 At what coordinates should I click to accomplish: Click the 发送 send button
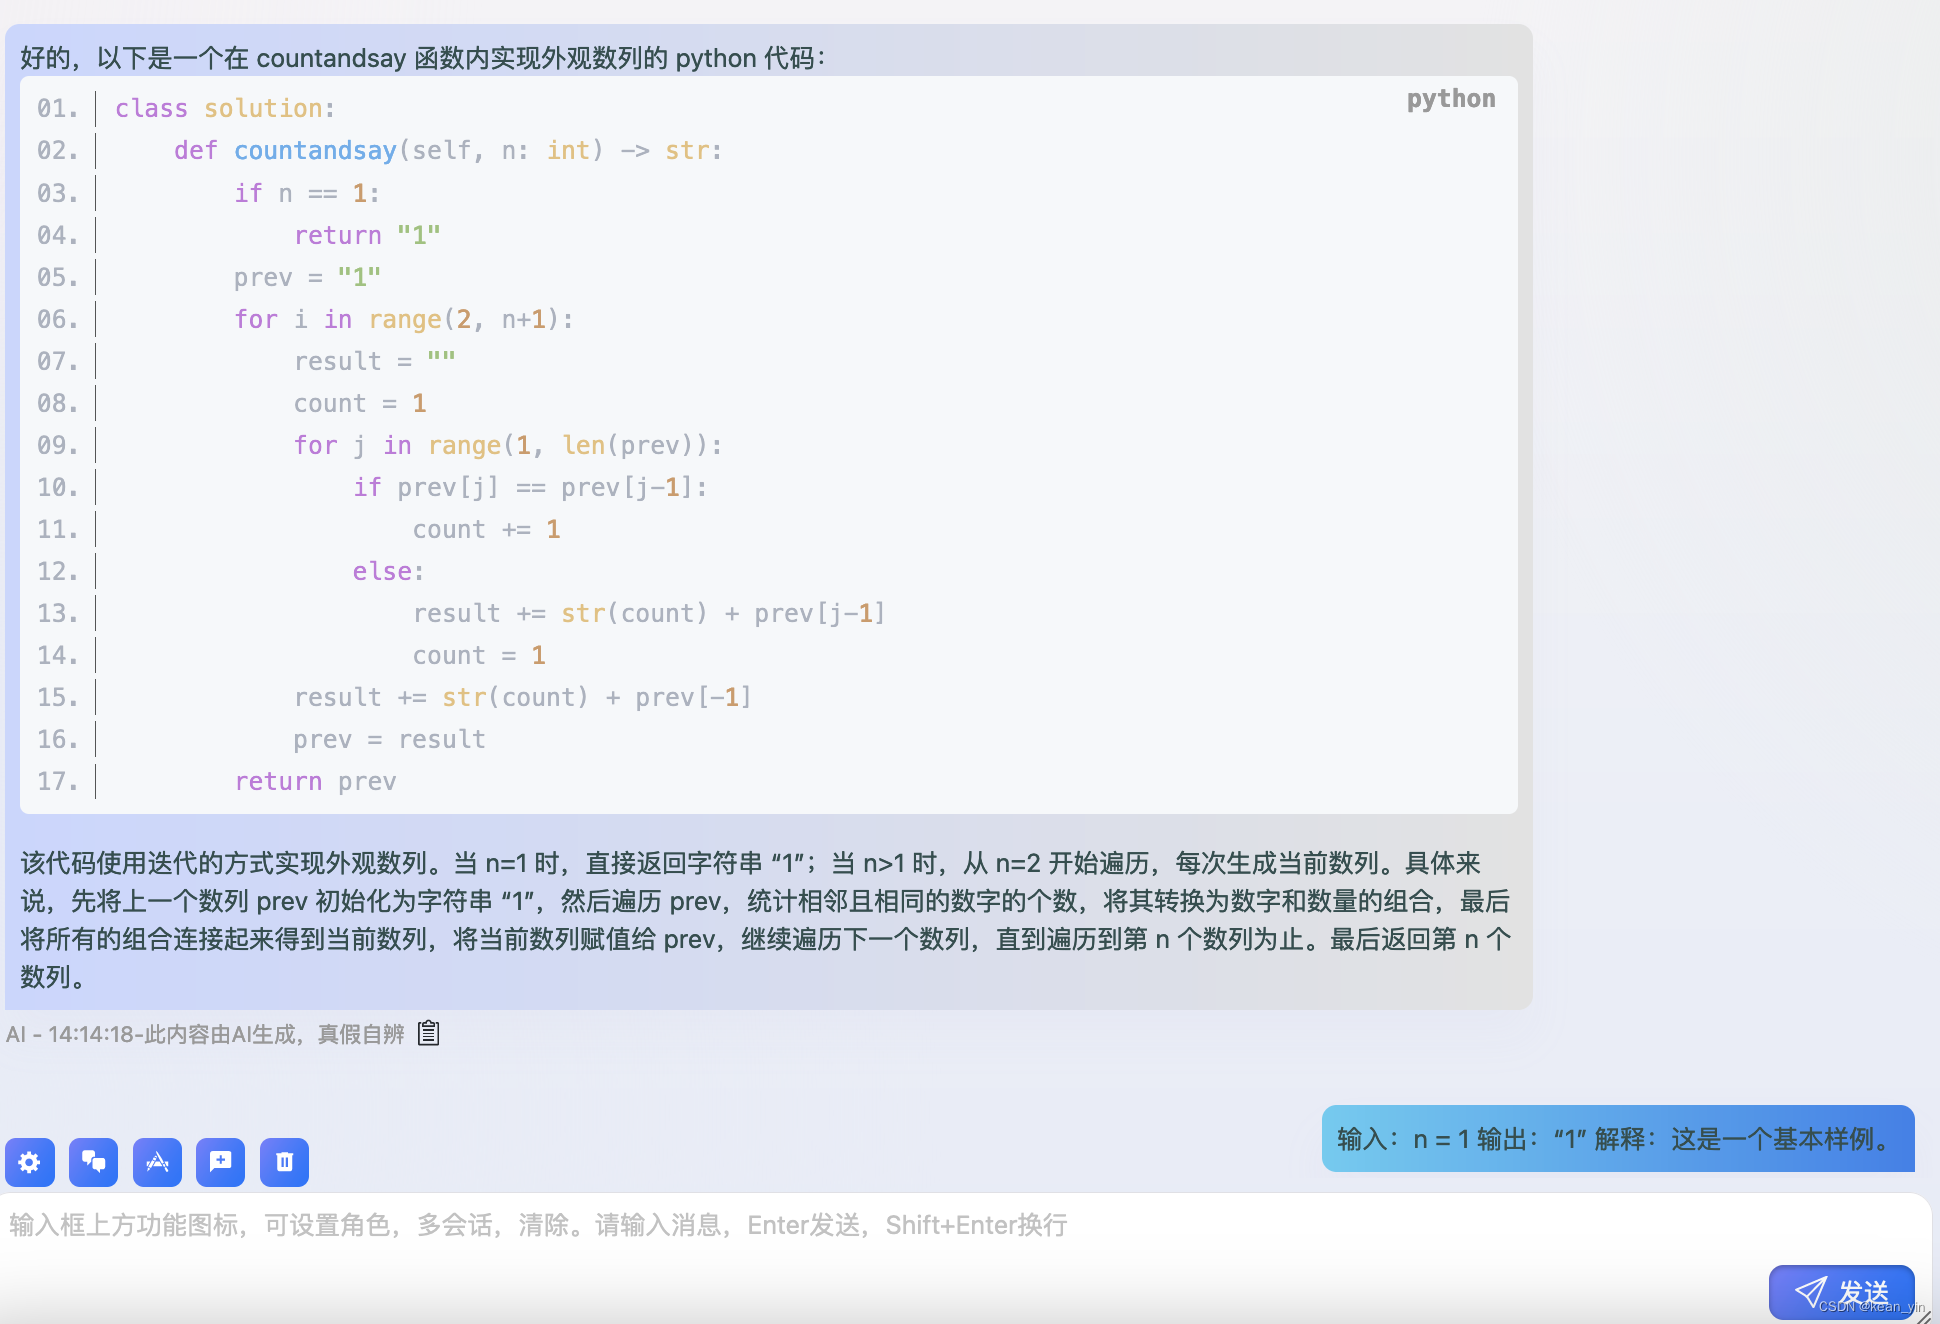click(1841, 1292)
